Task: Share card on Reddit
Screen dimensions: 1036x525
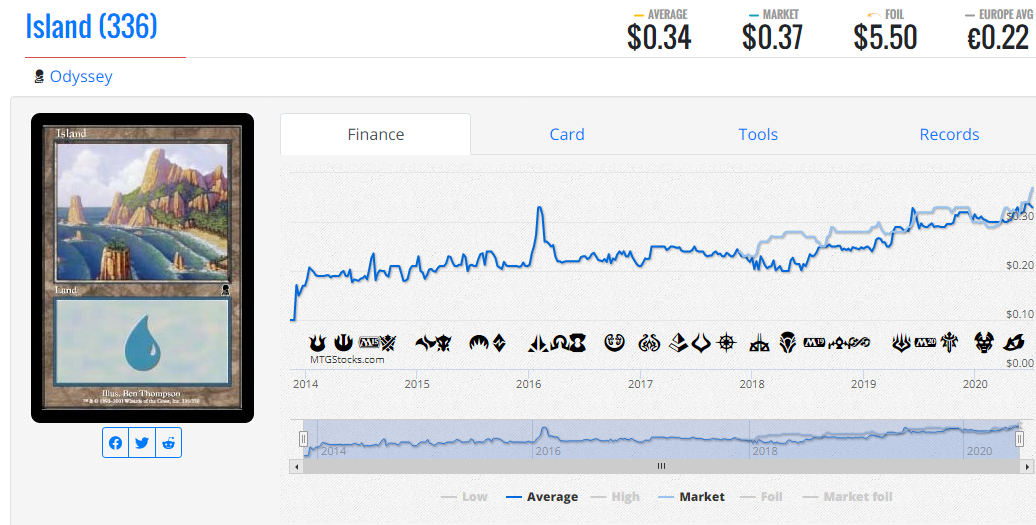Action: 168,443
